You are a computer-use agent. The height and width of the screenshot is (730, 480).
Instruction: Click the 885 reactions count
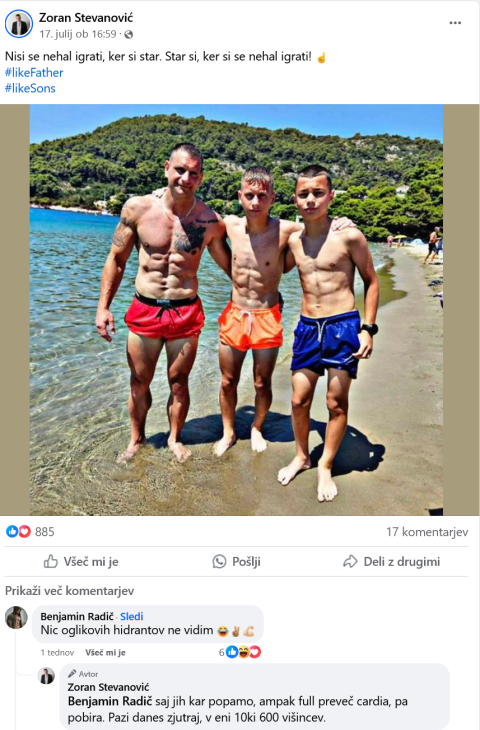click(x=45, y=532)
